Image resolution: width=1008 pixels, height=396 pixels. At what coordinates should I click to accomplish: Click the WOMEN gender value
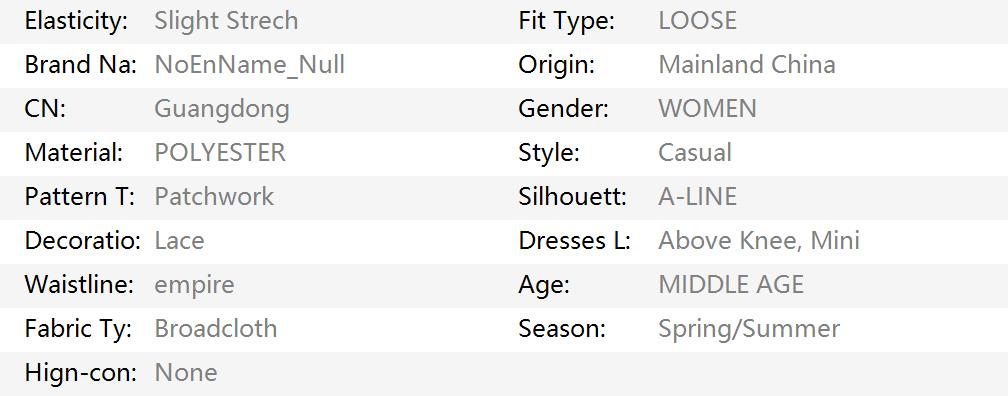pyautogui.click(x=707, y=109)
